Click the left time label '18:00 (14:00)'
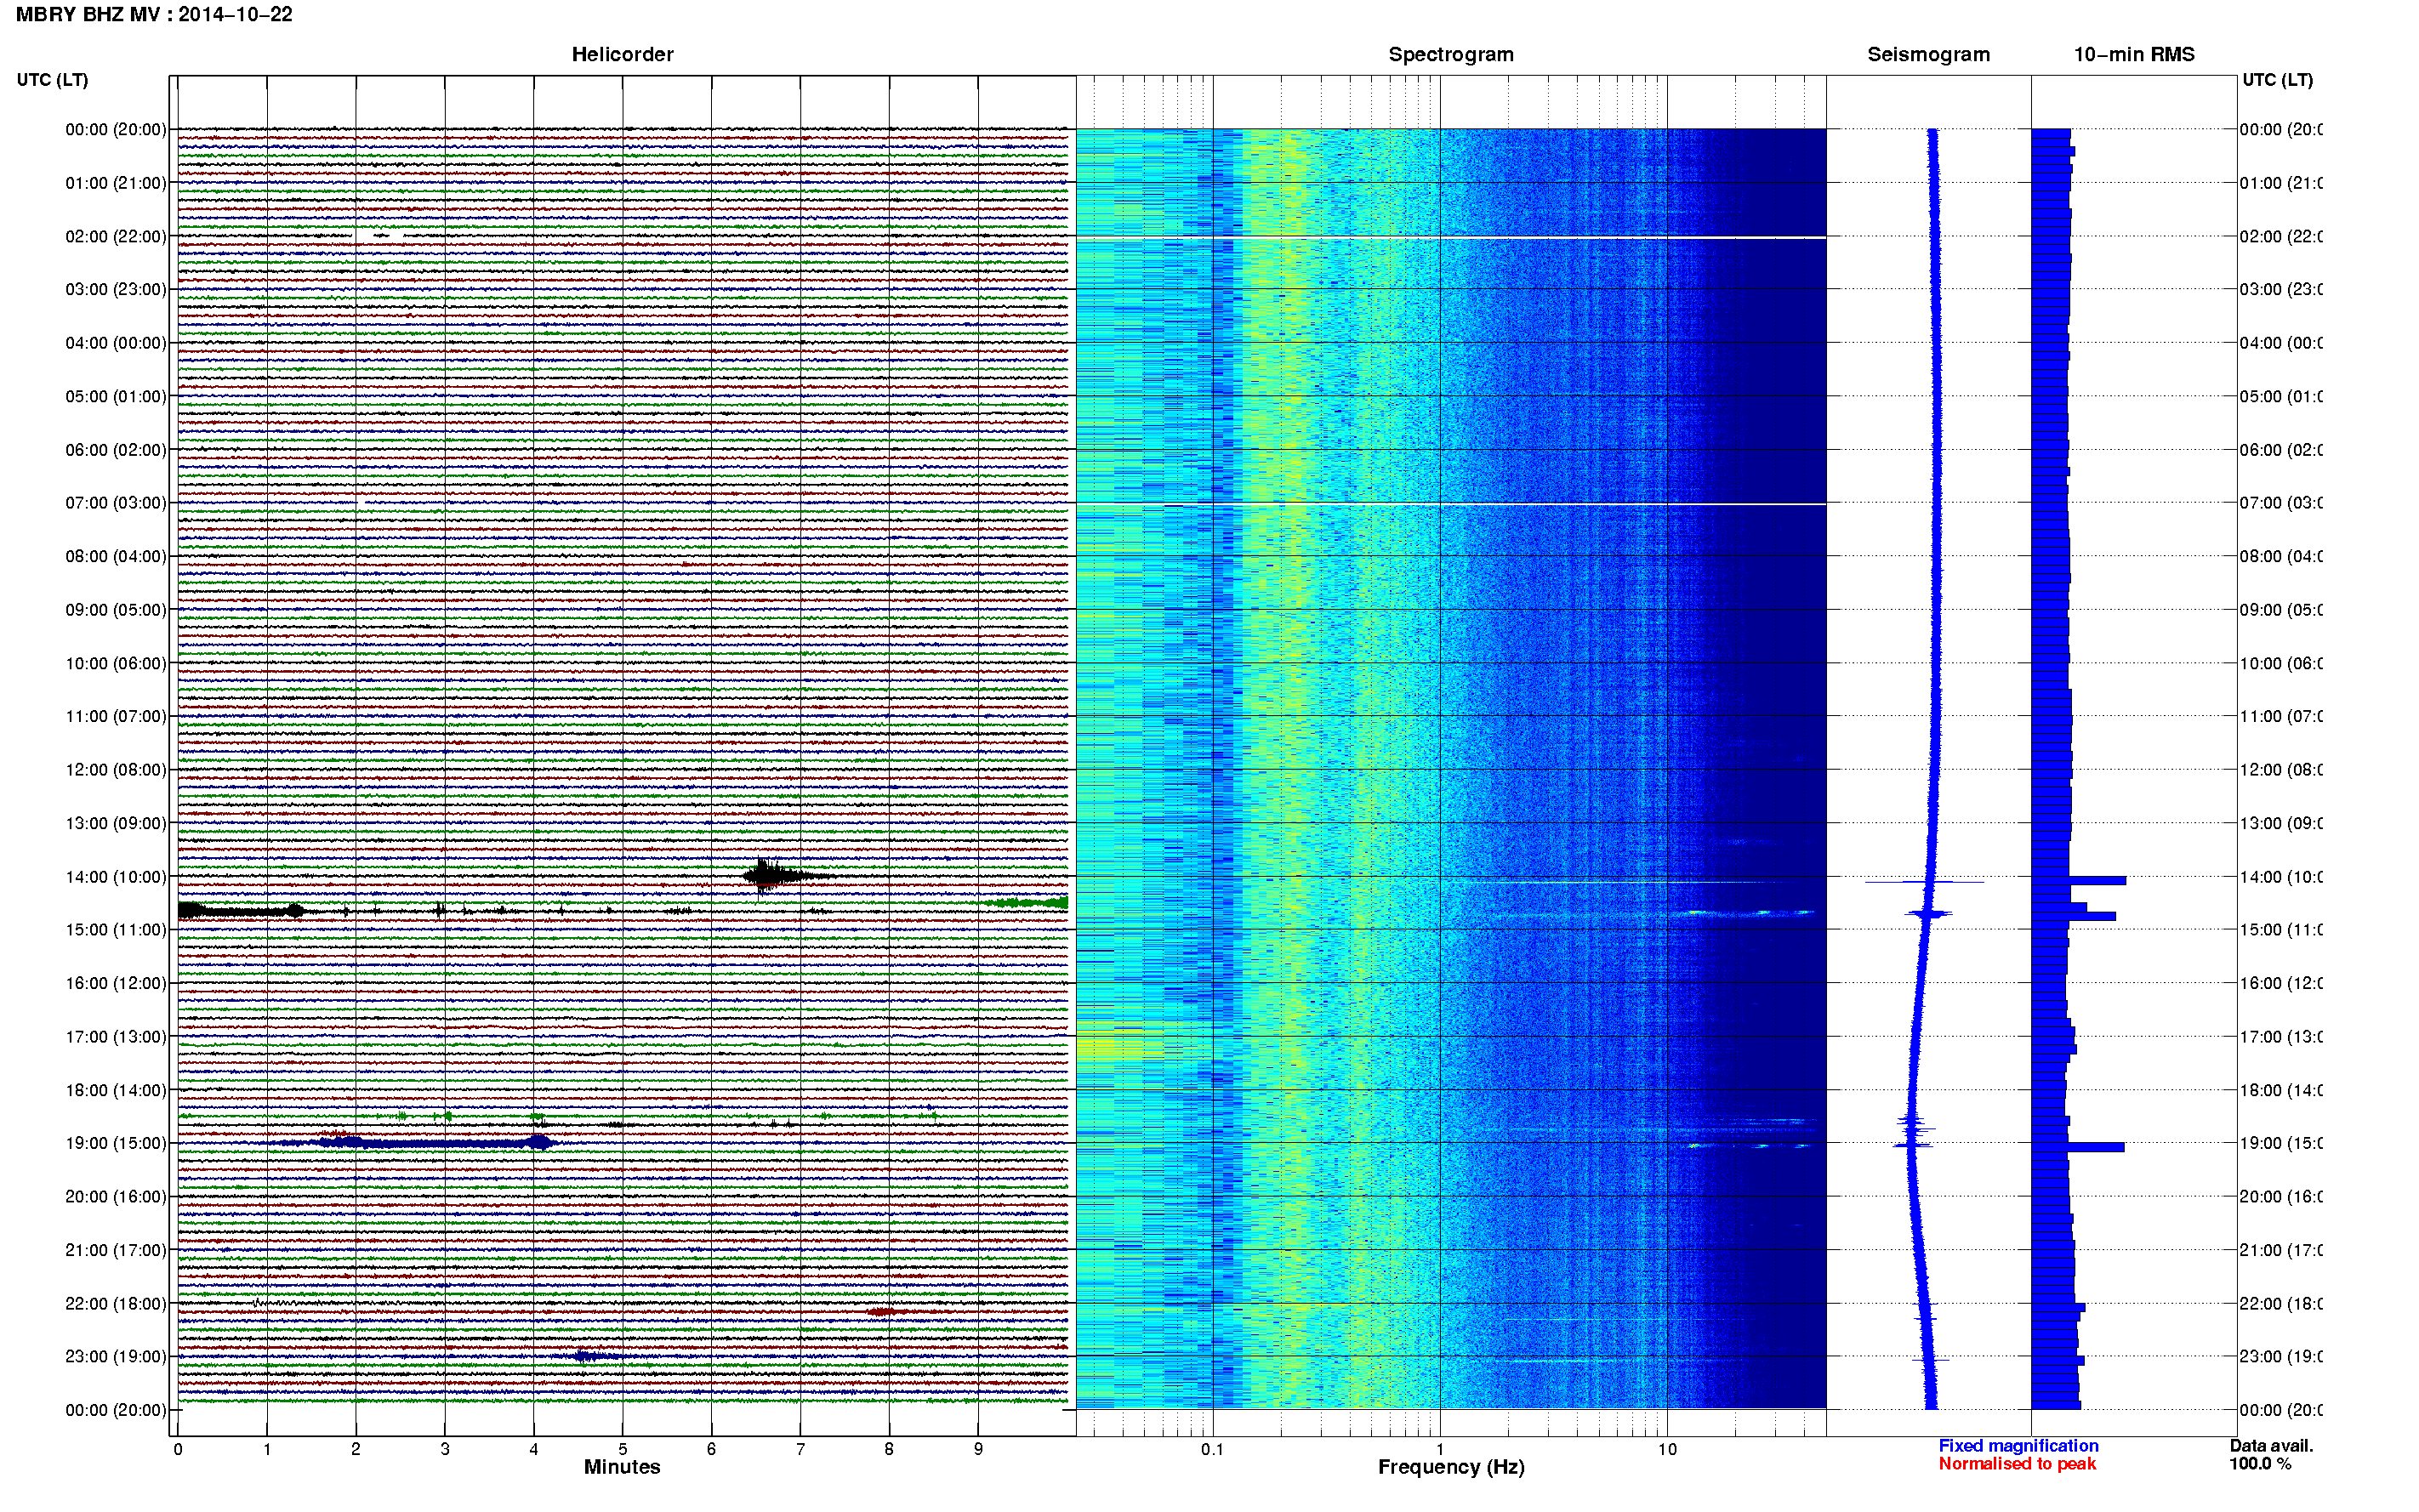The height and width of the screenshot is (1512, 2419). (x=116, y=1091)
